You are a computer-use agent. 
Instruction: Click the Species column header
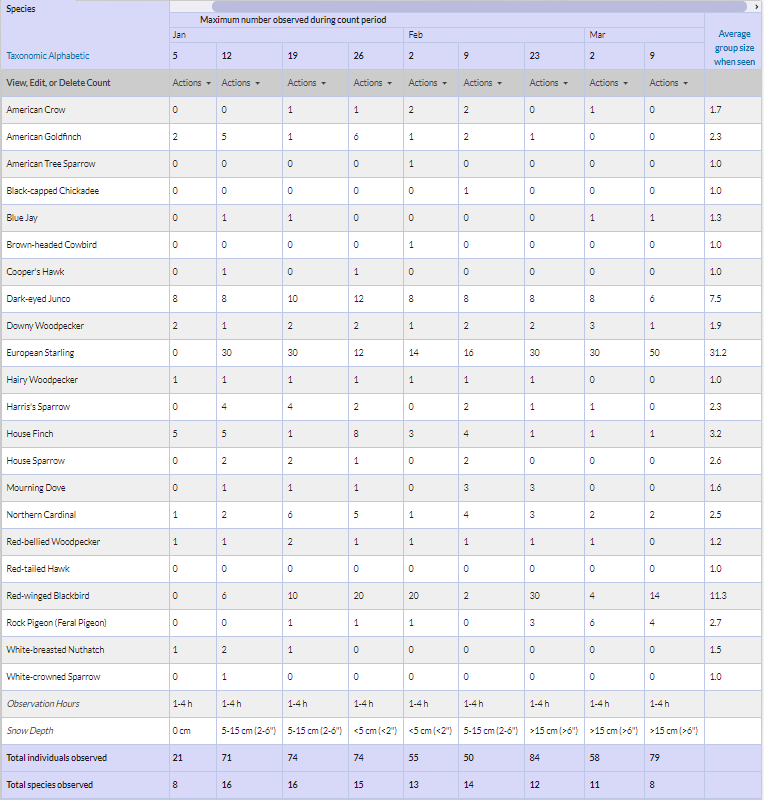[x=21, y=9]
